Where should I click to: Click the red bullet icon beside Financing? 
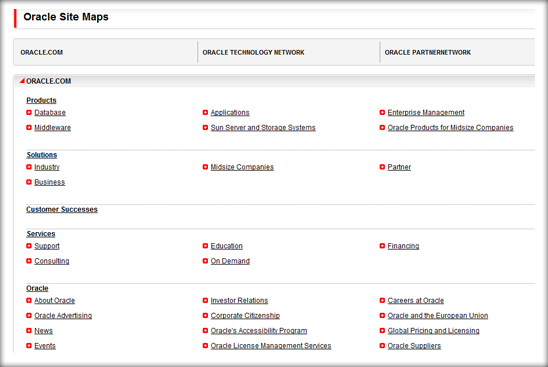click(x=382, y=246)
